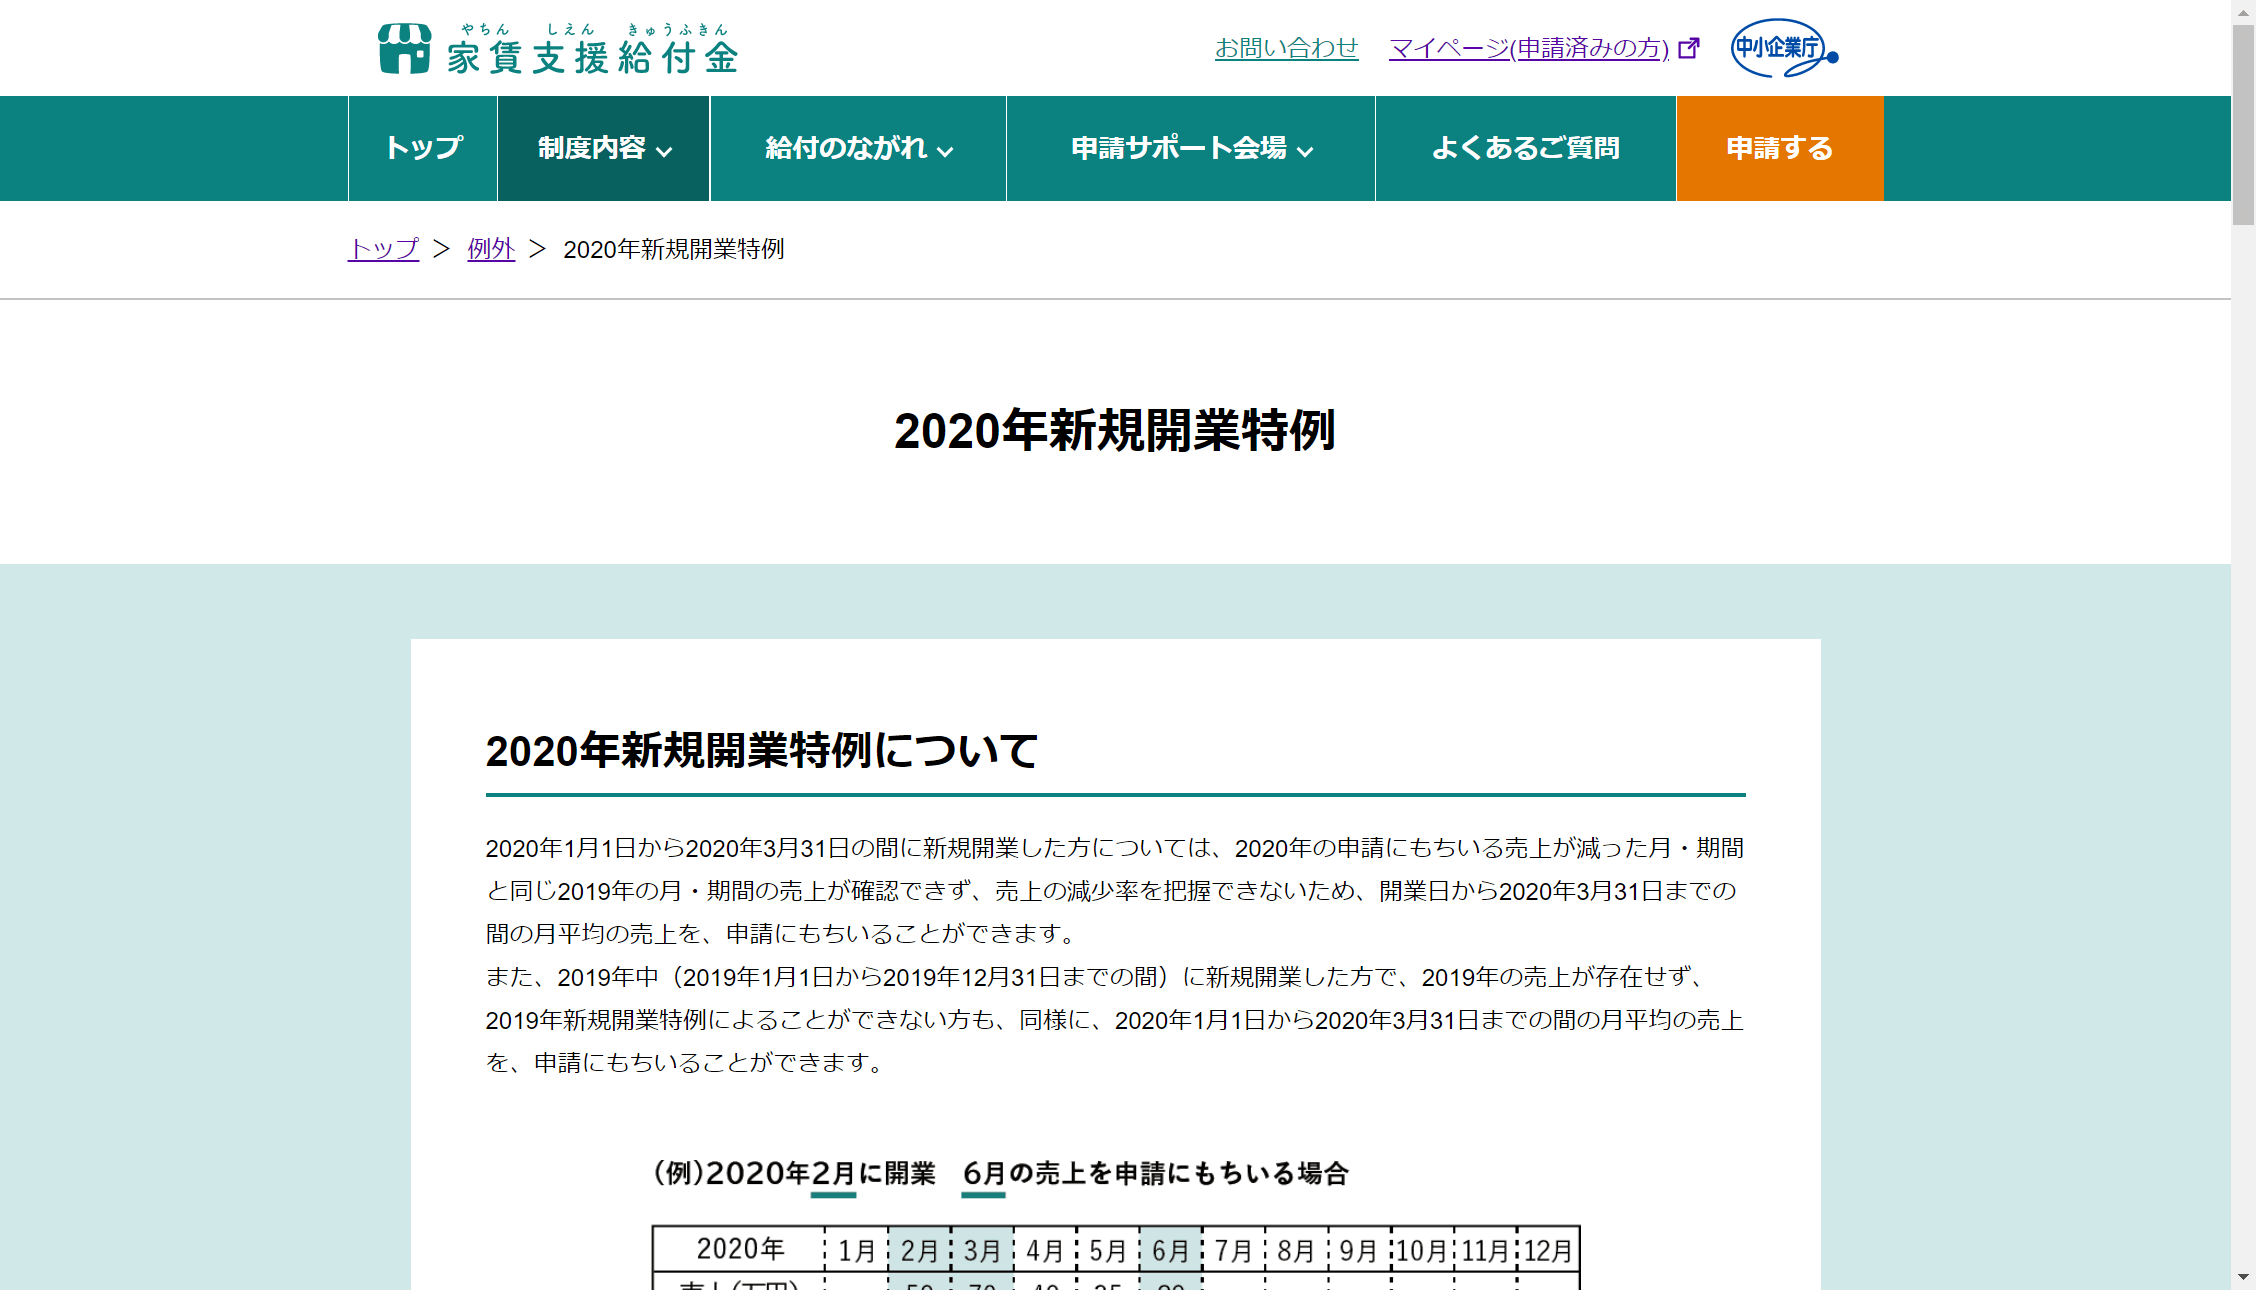Click the page title 2020年新規開業特例

point(1115,431)
